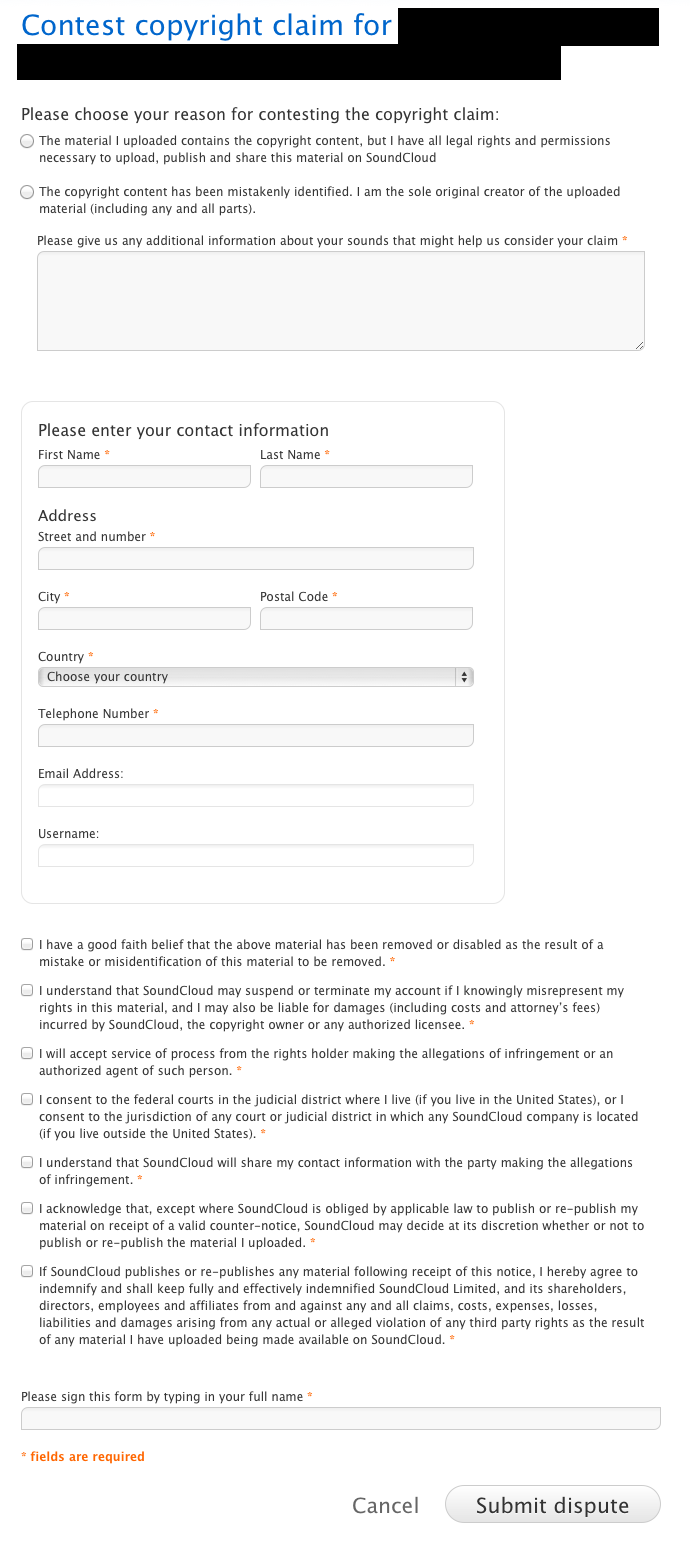Check the good faith belief checkbox
690x1542 pixels.
[27, 945]
